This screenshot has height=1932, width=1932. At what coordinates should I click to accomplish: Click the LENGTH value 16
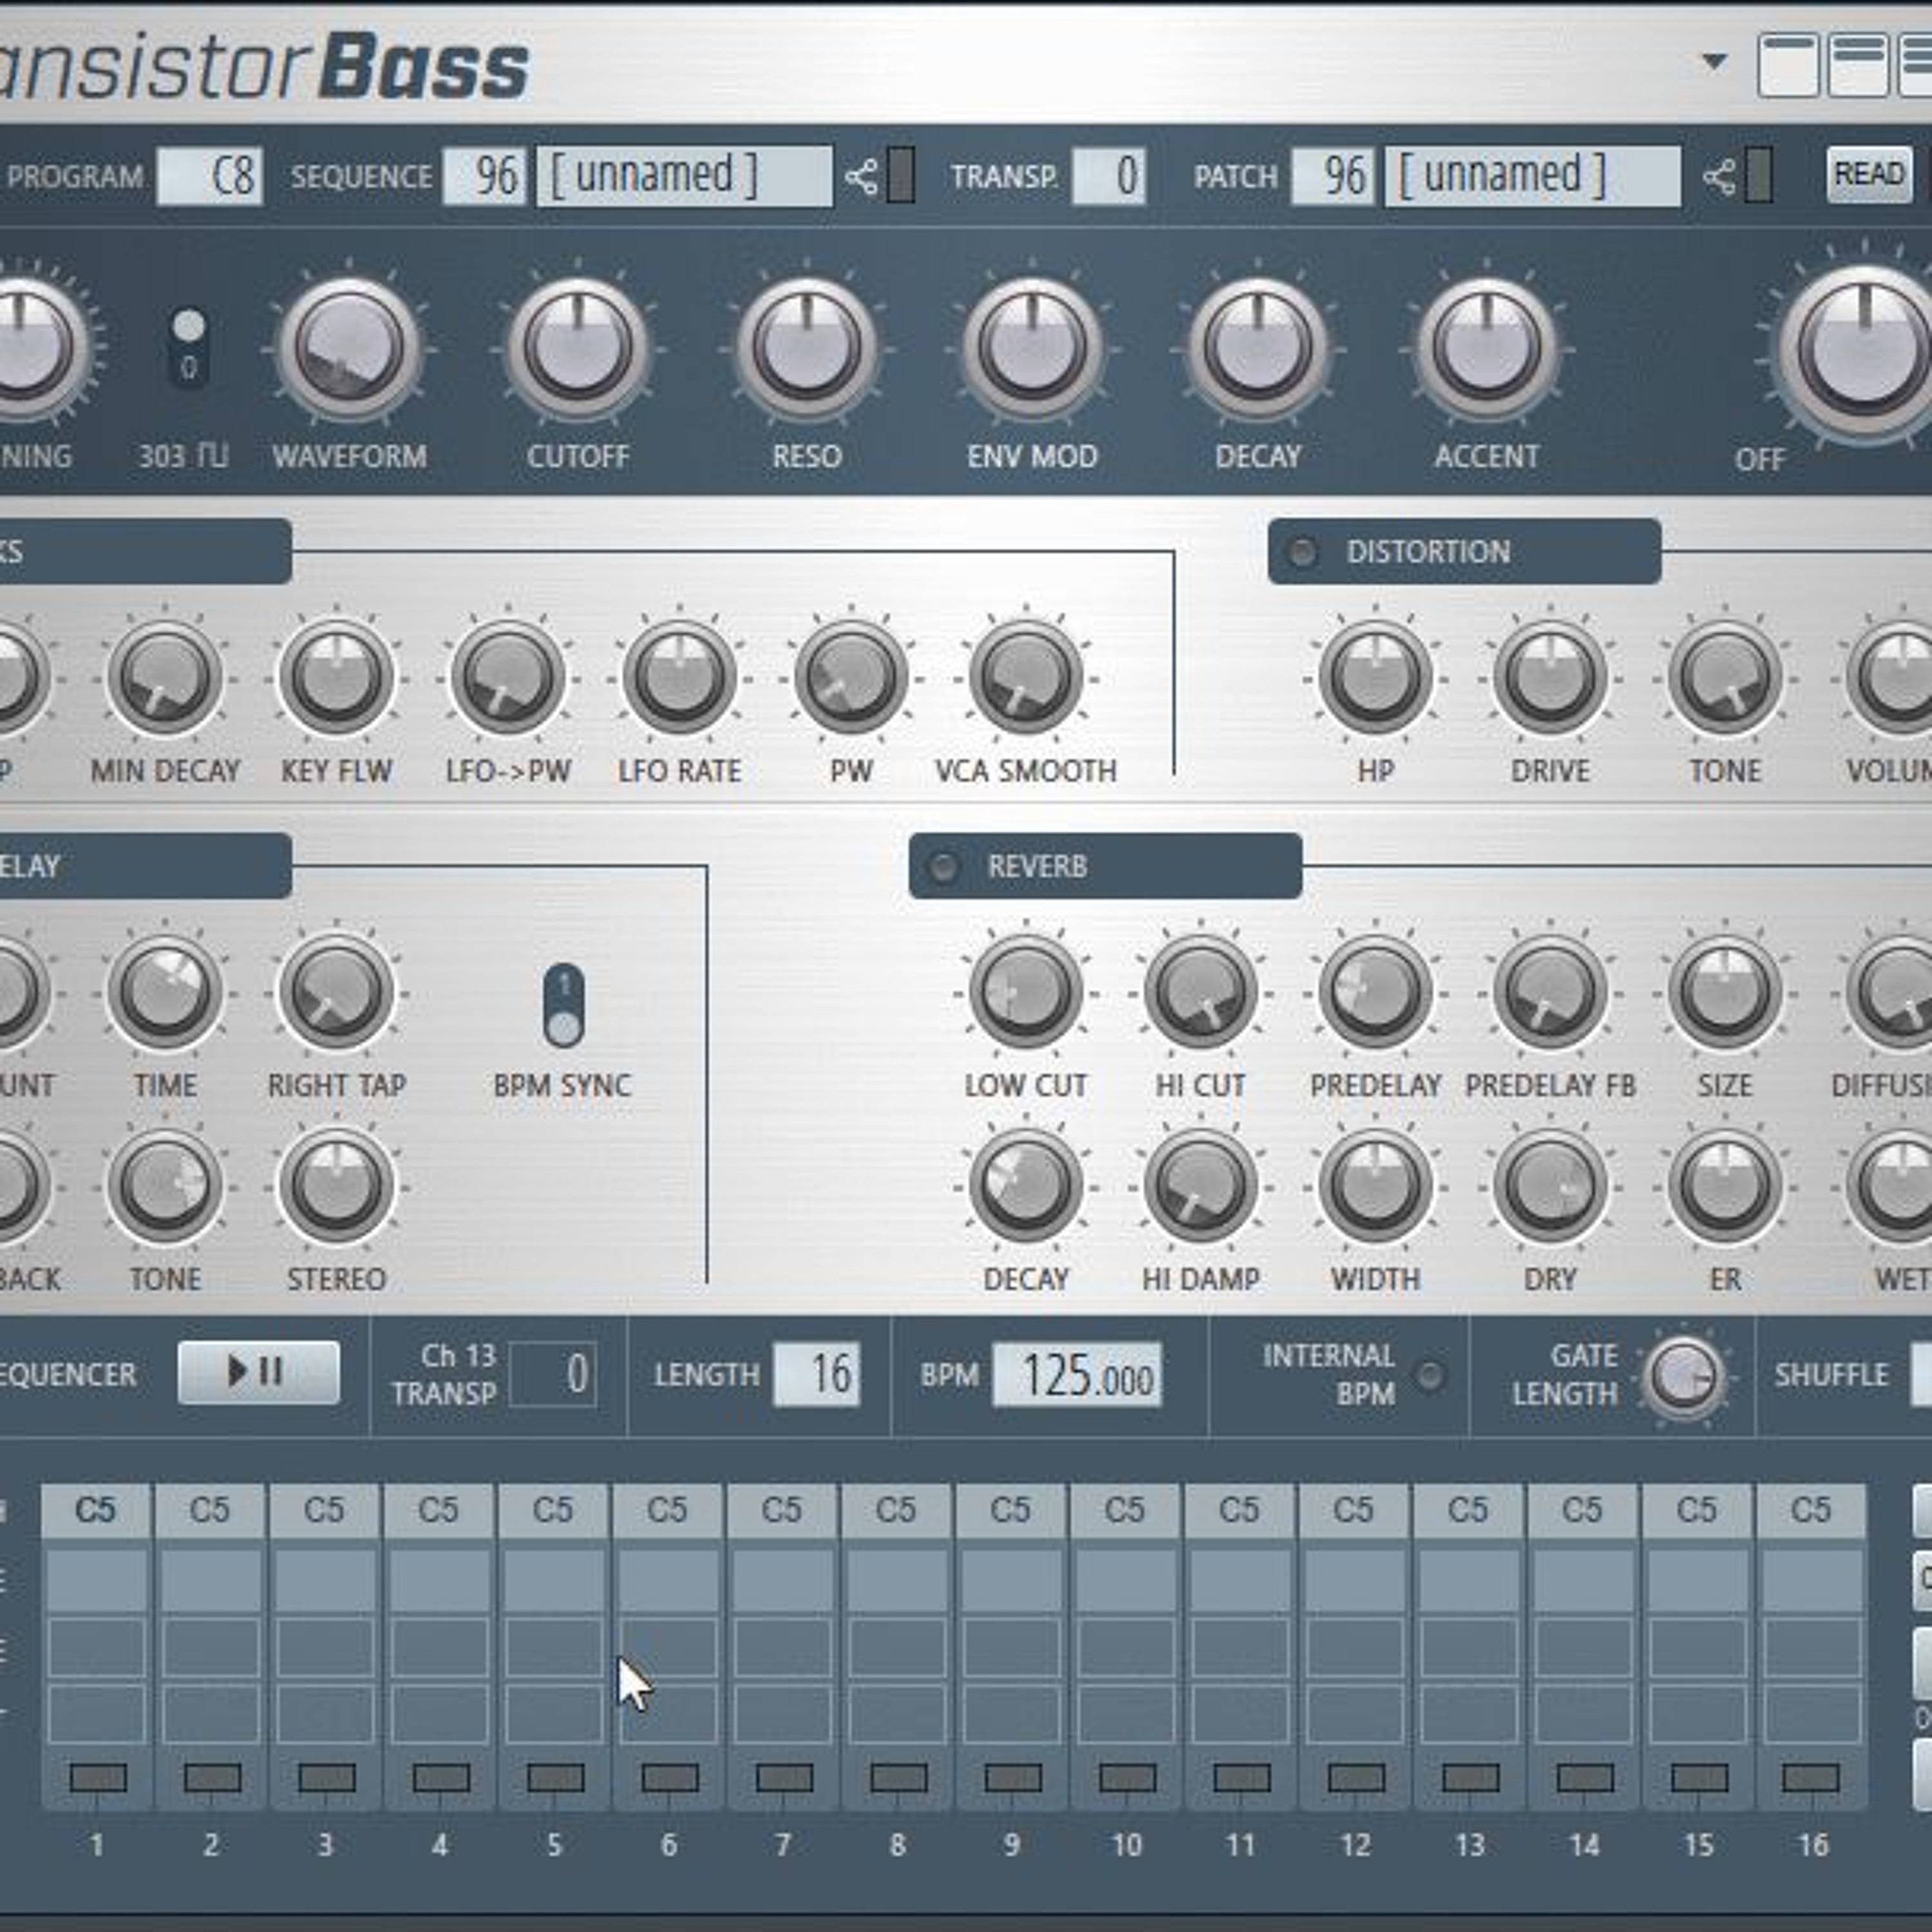pyautogui.click(x=817, y=1374)
